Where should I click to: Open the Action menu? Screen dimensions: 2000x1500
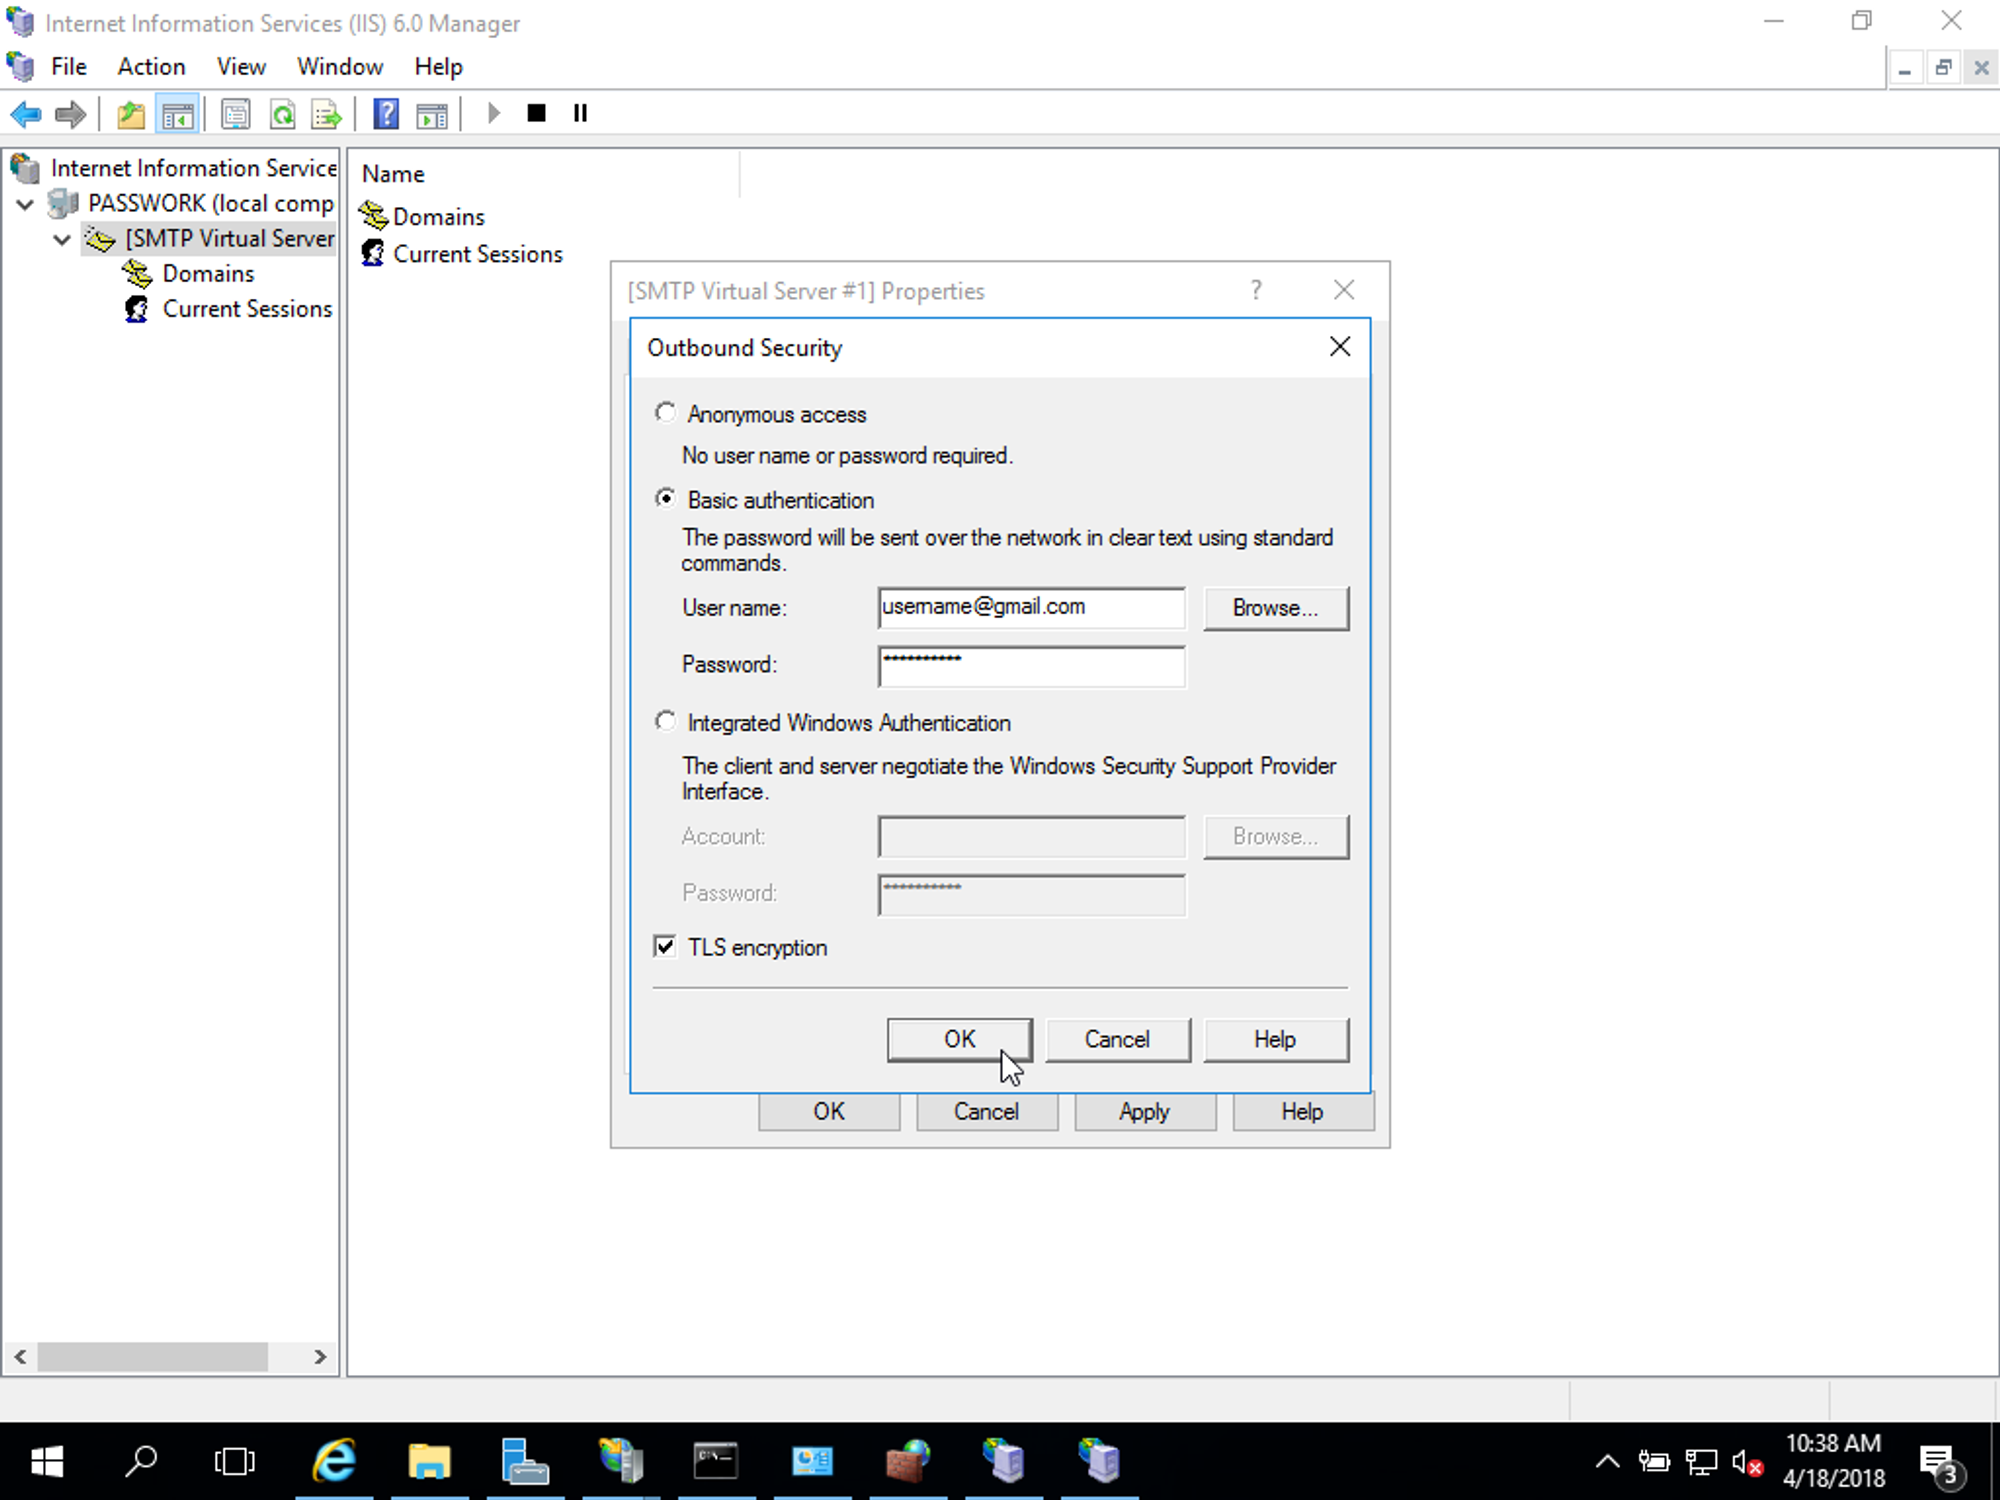[x=151, y=66]
